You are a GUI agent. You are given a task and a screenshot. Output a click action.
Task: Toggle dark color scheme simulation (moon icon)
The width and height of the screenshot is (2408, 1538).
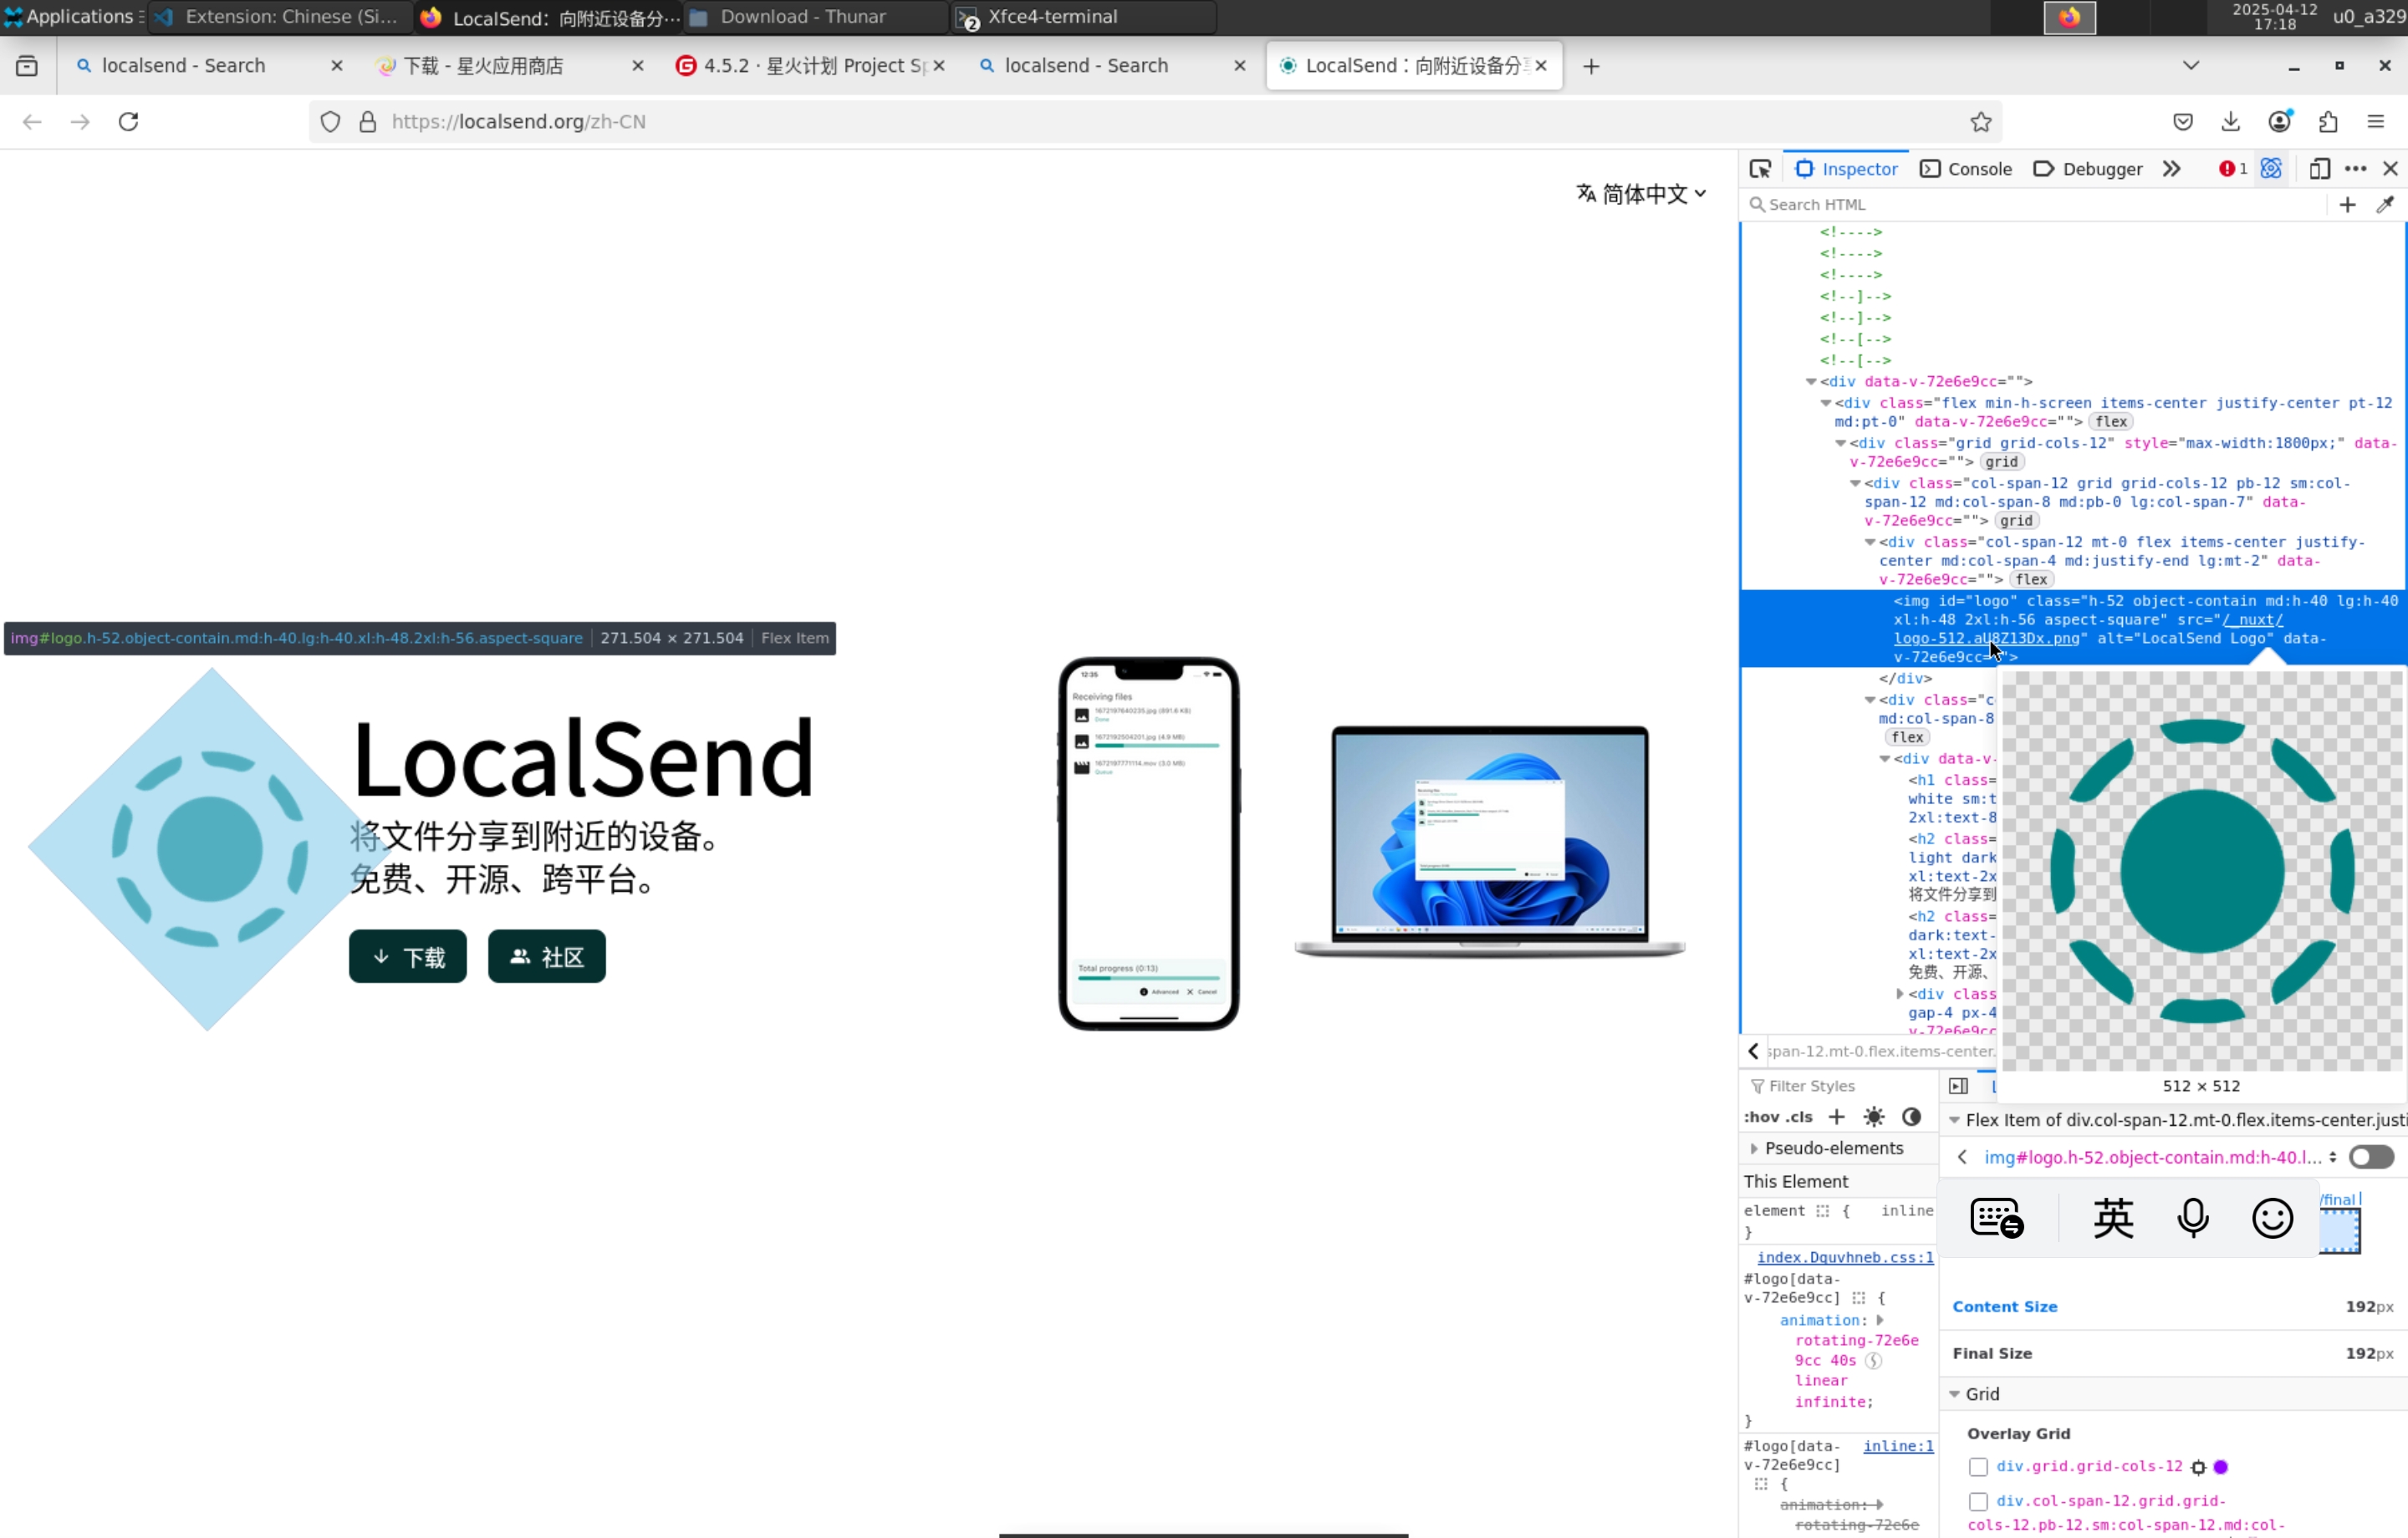tap(1911, 1117)
